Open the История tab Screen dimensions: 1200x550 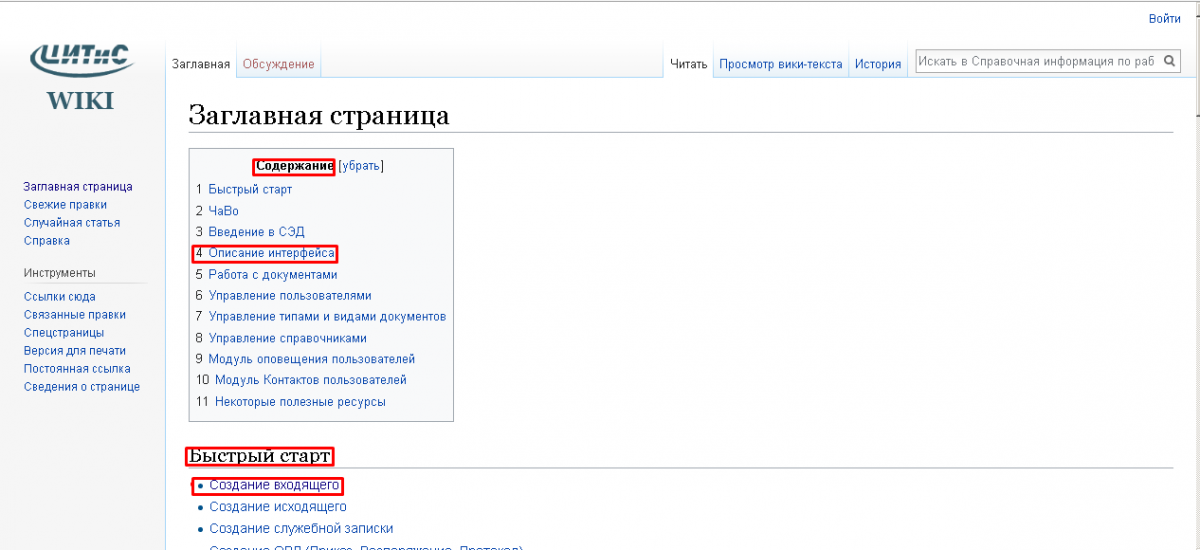(x=877, y=64)
